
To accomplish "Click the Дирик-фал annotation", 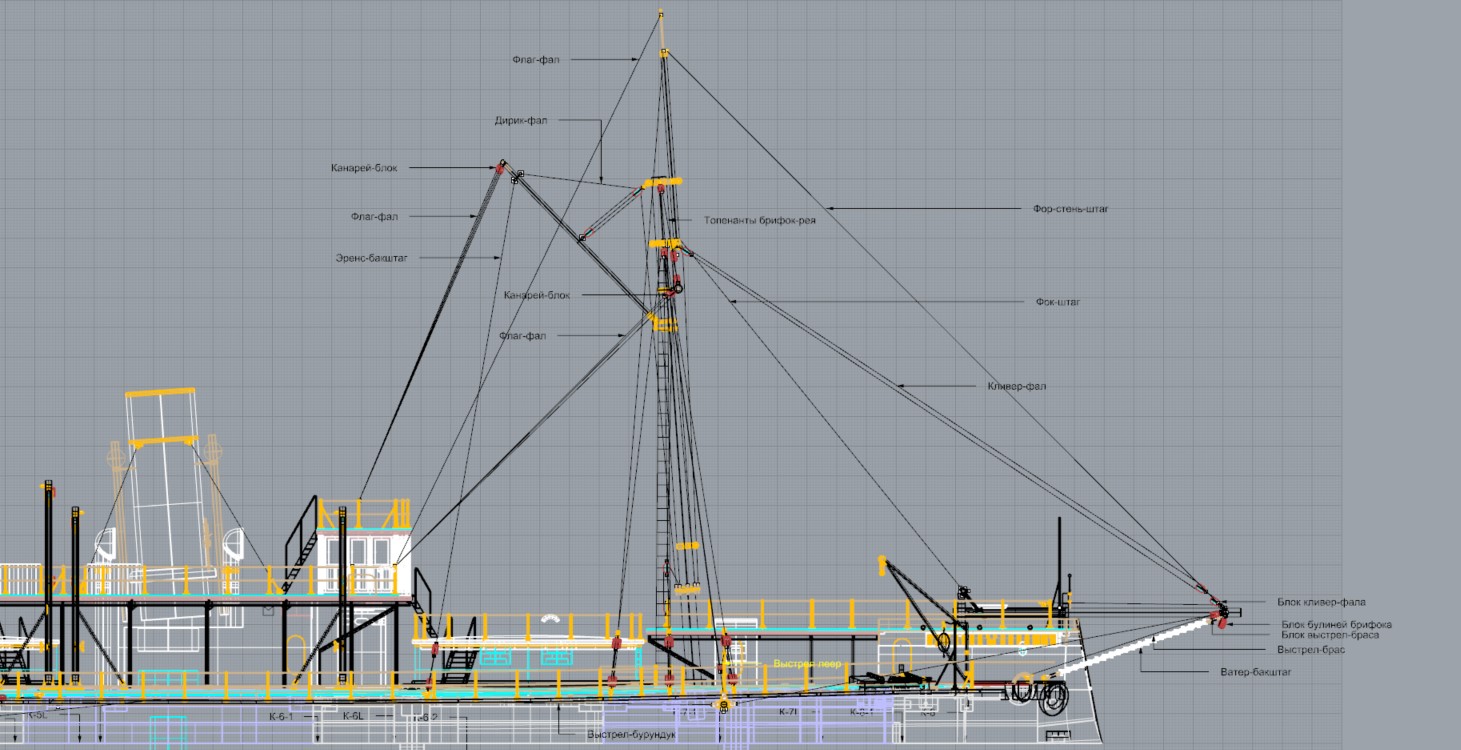I will tap(520, 120).
